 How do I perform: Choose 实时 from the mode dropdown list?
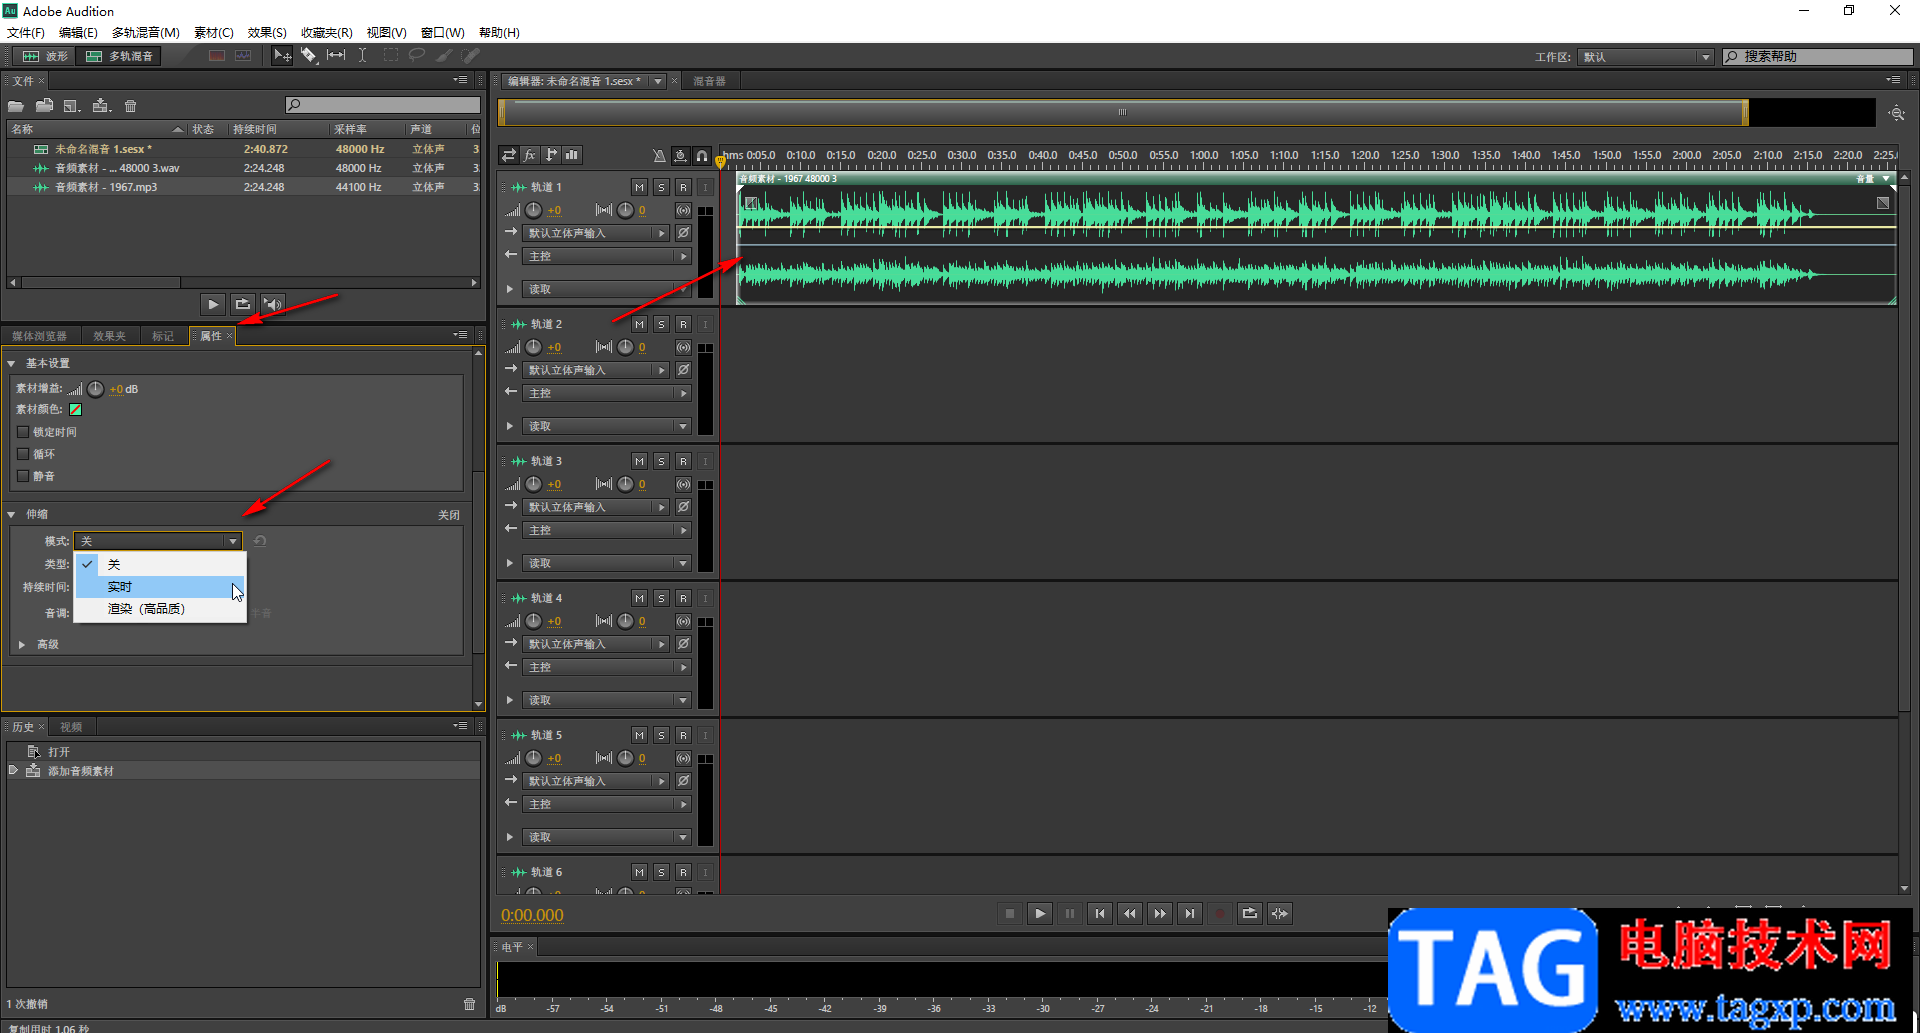(160, 587)
